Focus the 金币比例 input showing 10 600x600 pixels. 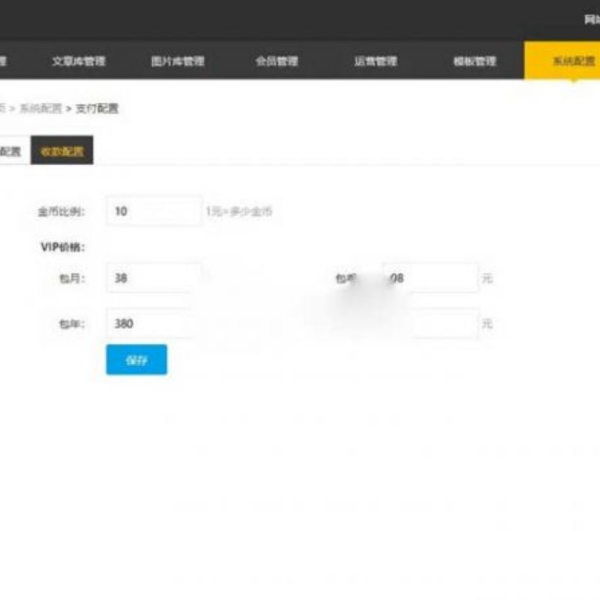[x=153, y=211]
